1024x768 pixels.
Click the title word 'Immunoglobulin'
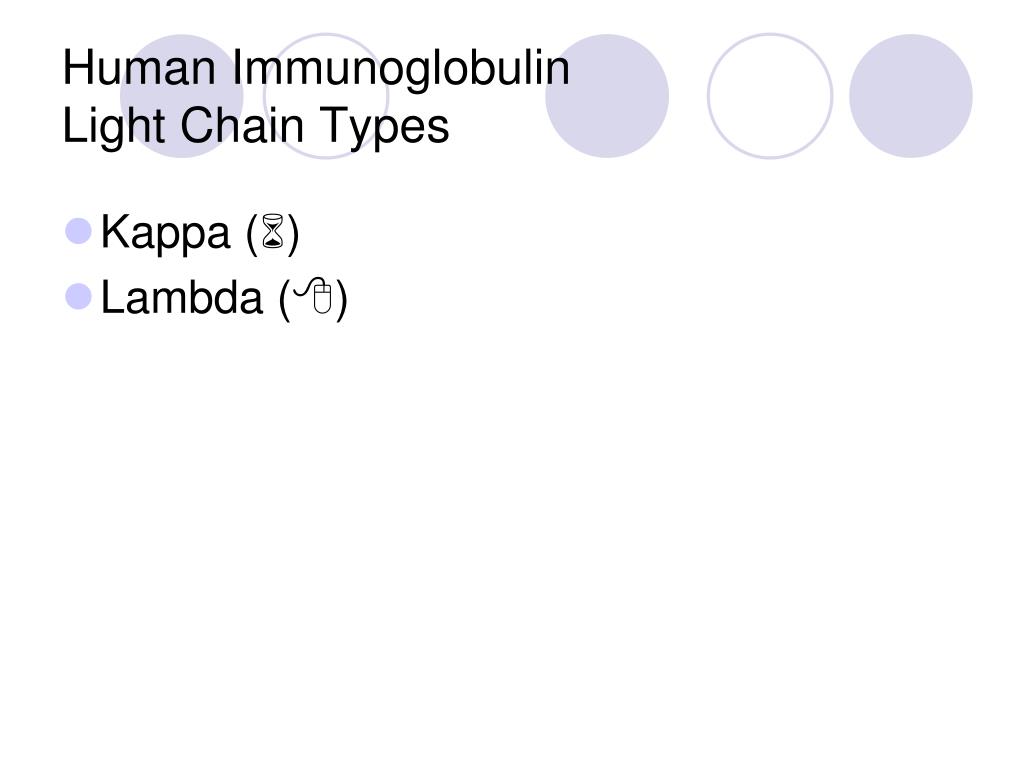point(401,69)
